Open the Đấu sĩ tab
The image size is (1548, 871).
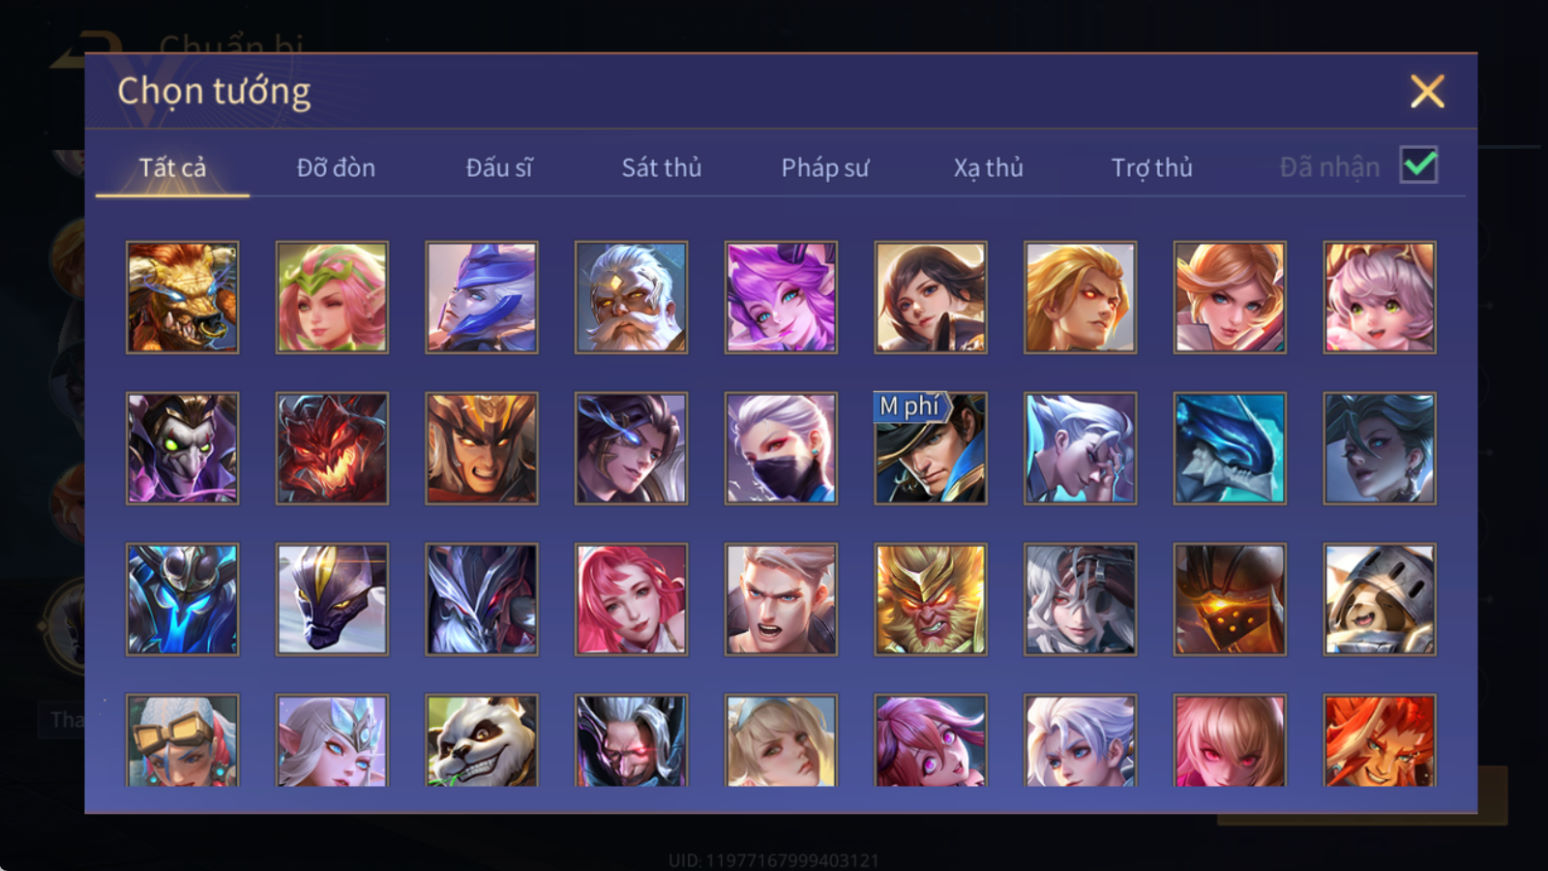pos(499,167)
